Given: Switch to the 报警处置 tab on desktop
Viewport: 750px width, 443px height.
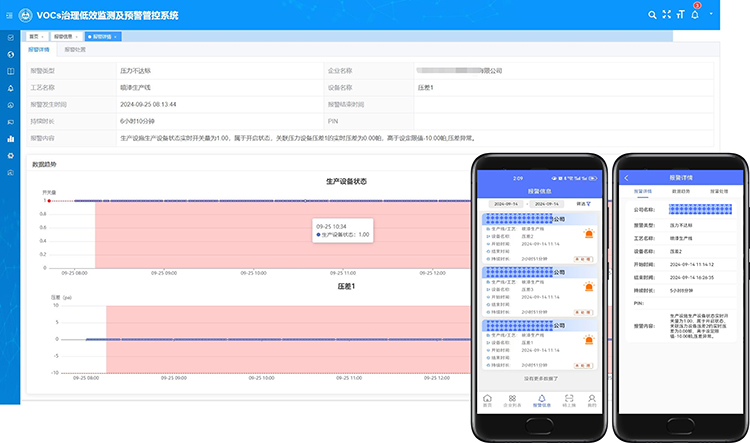Looking at the screenshot, I should coord(75,49).
